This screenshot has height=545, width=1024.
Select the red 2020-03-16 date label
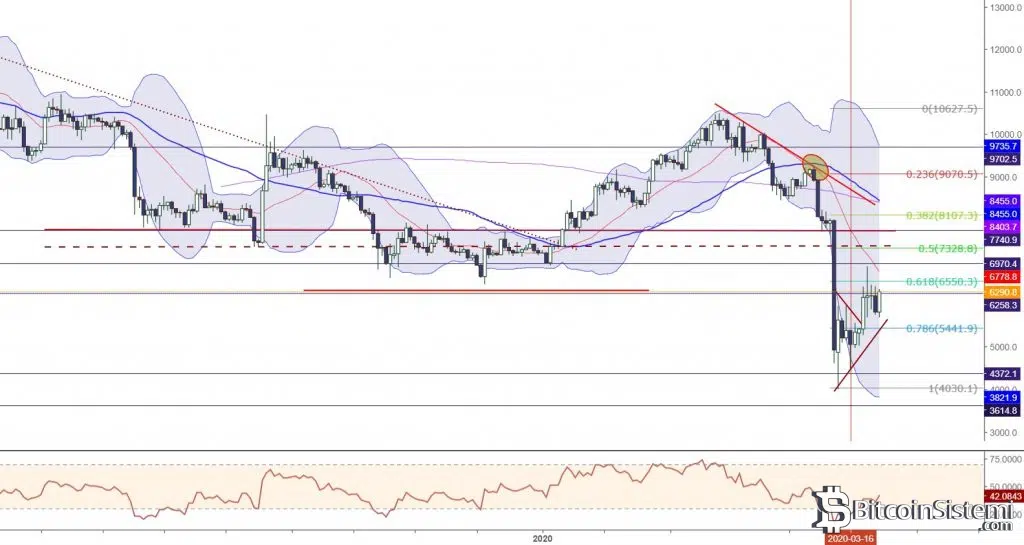point(851,538)
